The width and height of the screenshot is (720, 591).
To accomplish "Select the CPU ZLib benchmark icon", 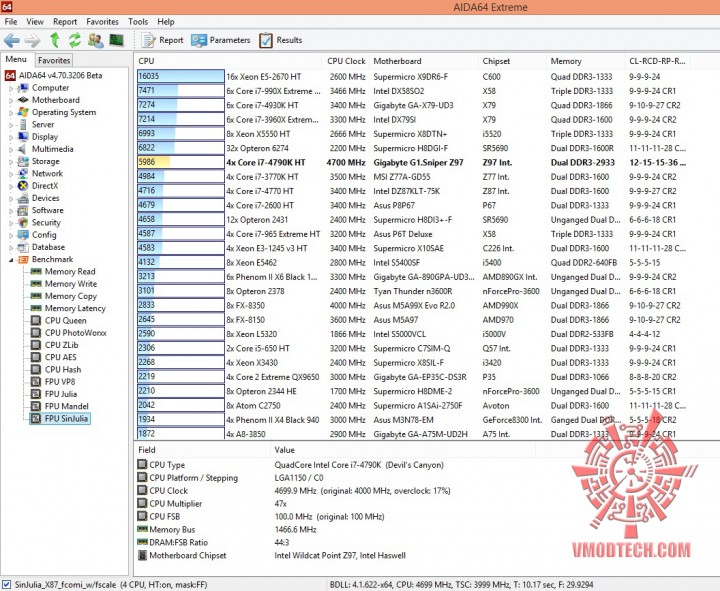I will (x=36, y=345).
